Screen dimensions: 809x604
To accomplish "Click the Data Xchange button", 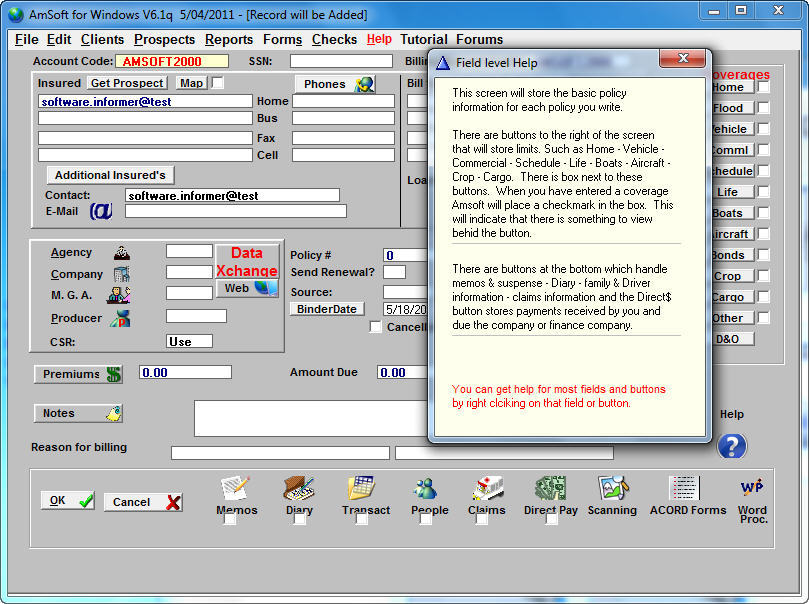I will pyautogui.click(x=247, y=262).
